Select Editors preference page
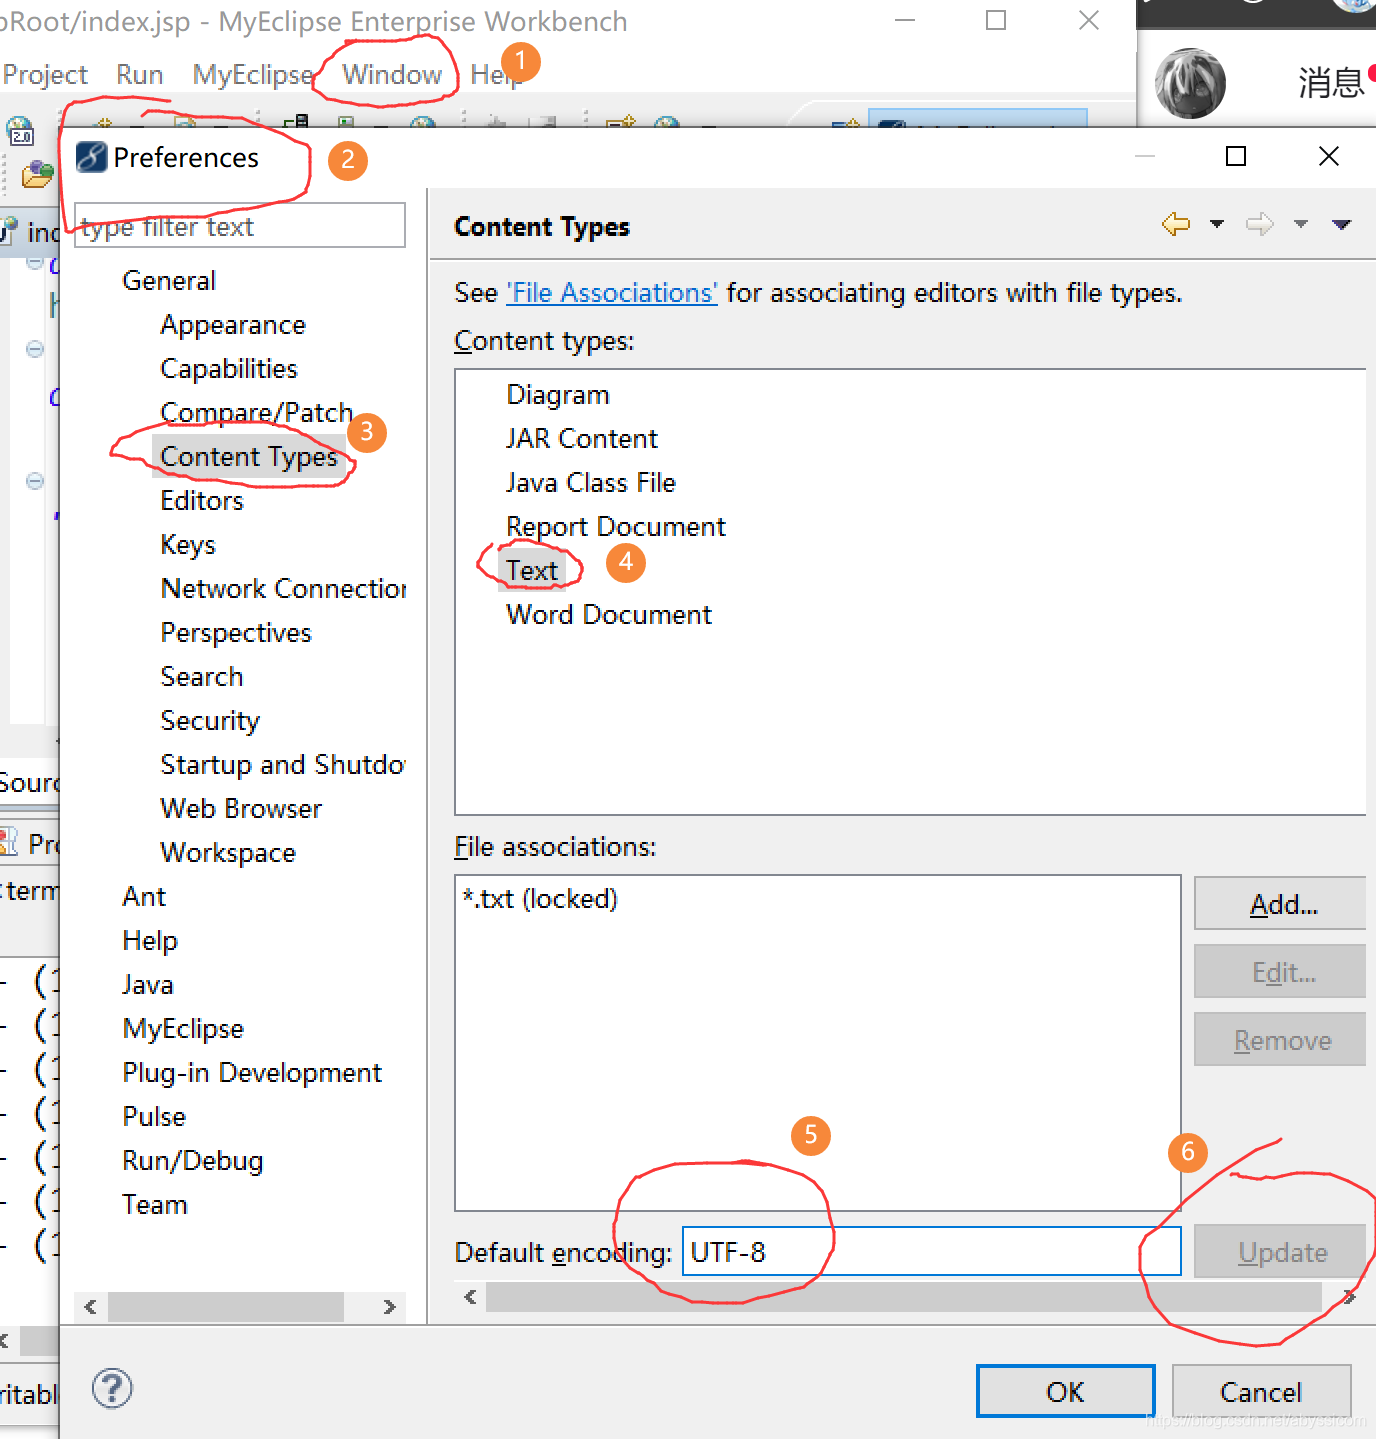This screenshot has width=1376, height=1439. [x=202, y=500]
